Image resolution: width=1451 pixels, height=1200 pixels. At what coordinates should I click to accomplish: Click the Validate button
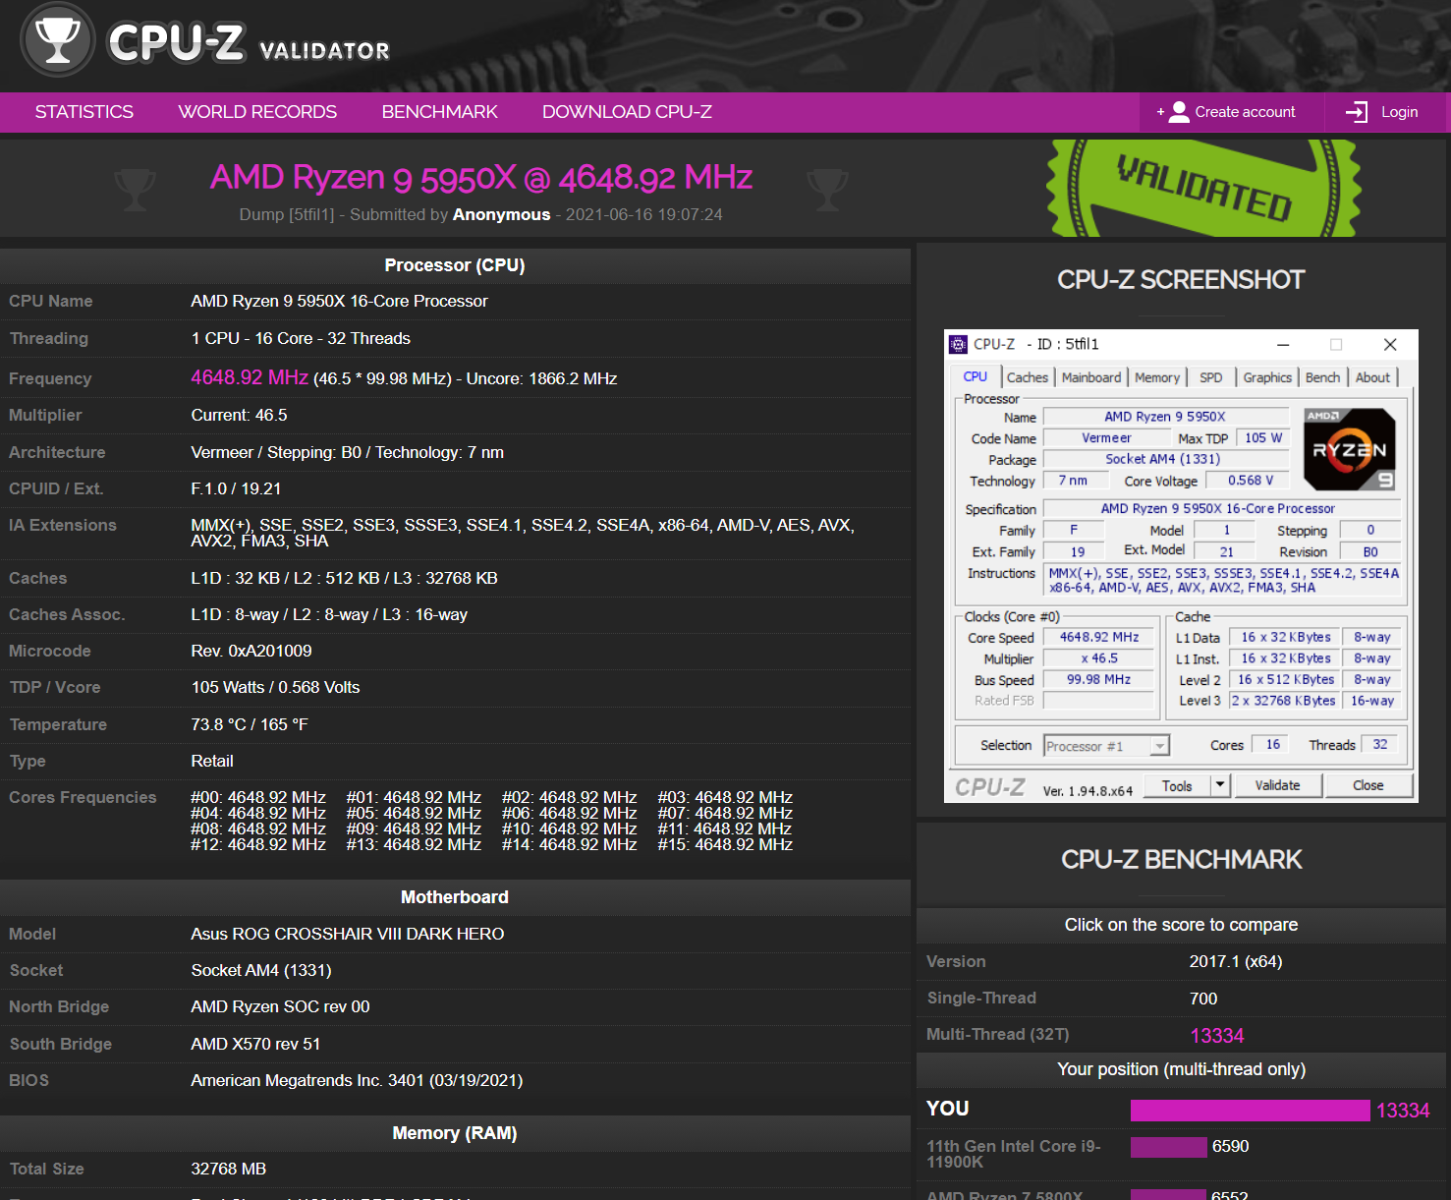(x=1277, y=785)
